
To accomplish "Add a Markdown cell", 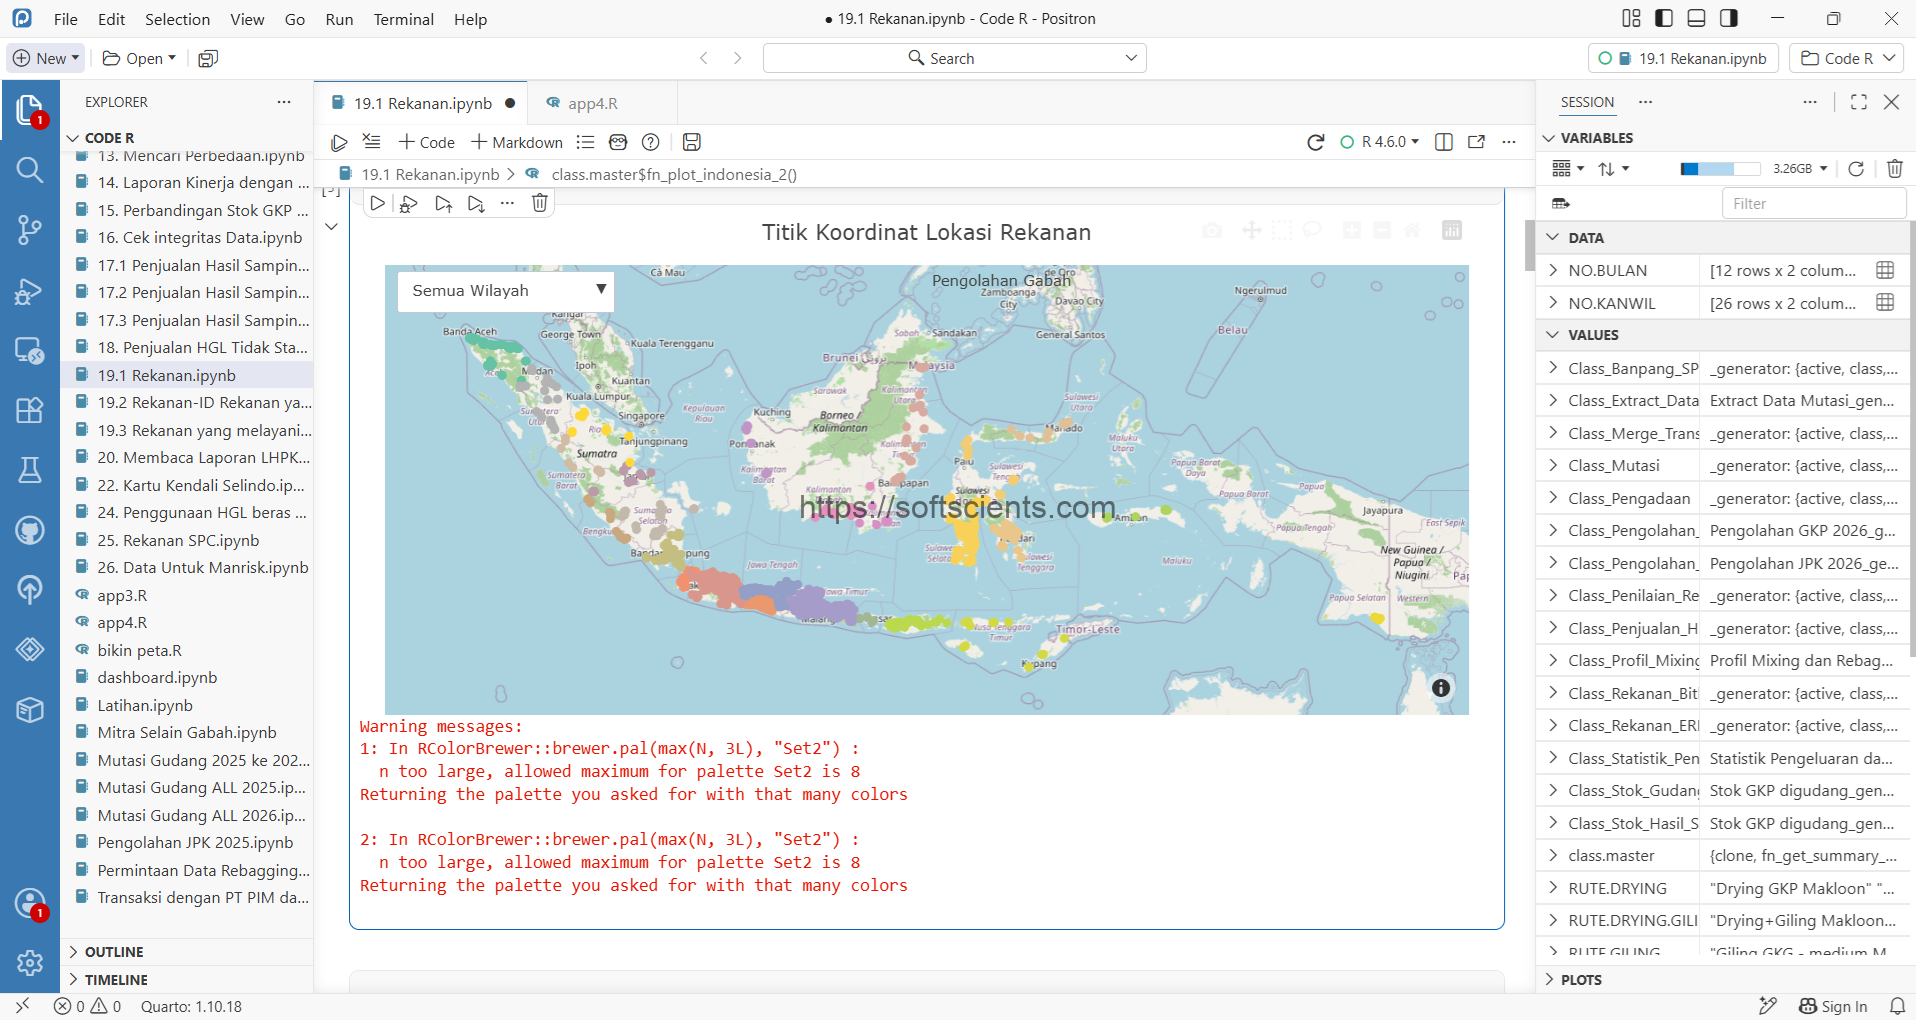I will 517,142.
